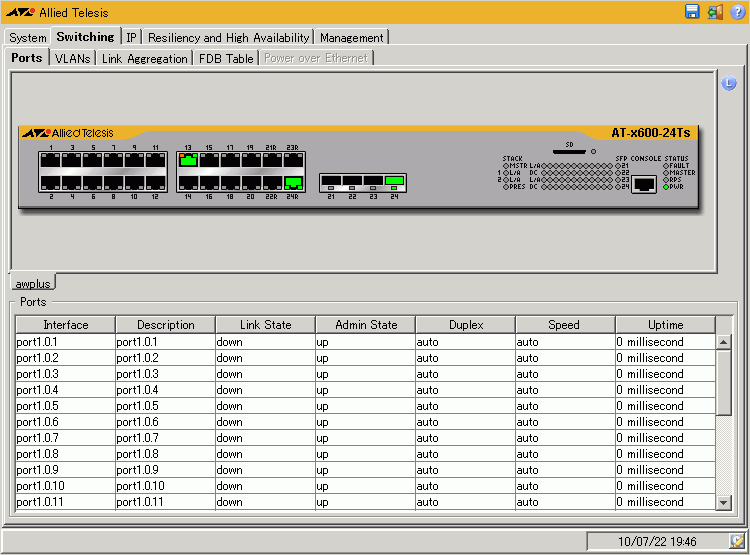Click the round blue L icon
750x555 pixels.
tap(728, 83)
